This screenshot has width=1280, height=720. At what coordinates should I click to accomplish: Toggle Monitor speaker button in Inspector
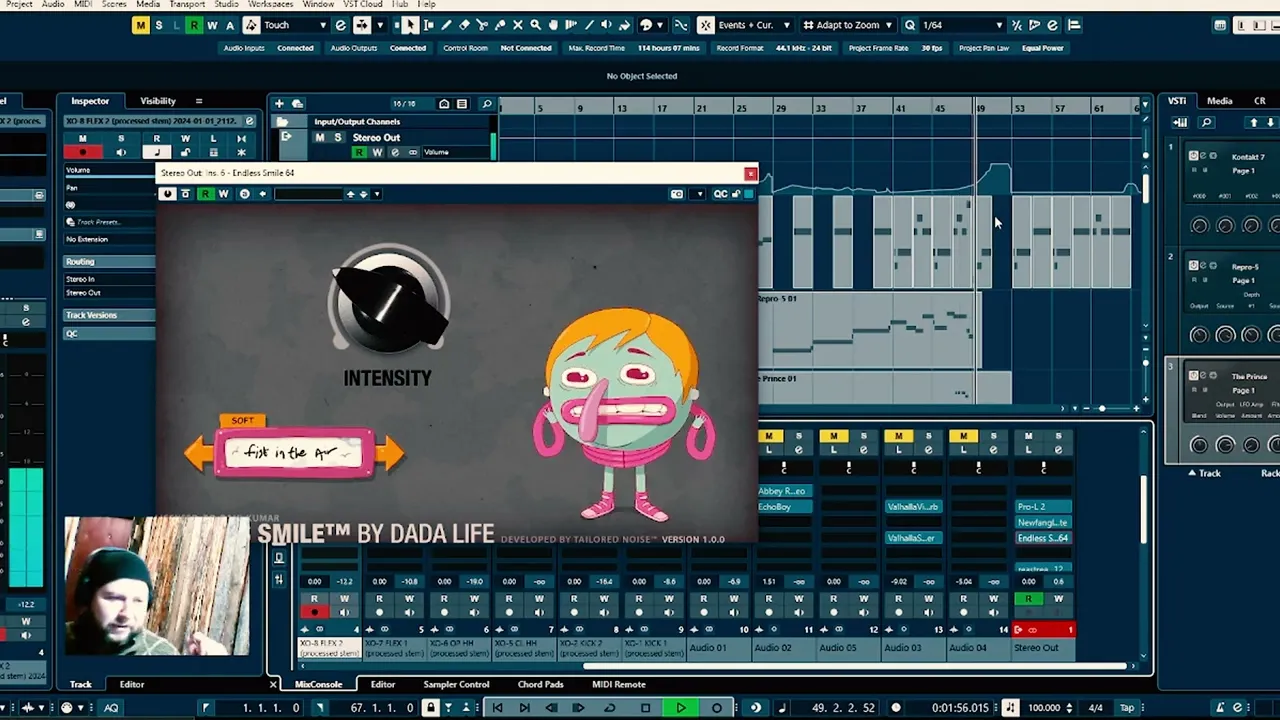(x=121, y=152)
